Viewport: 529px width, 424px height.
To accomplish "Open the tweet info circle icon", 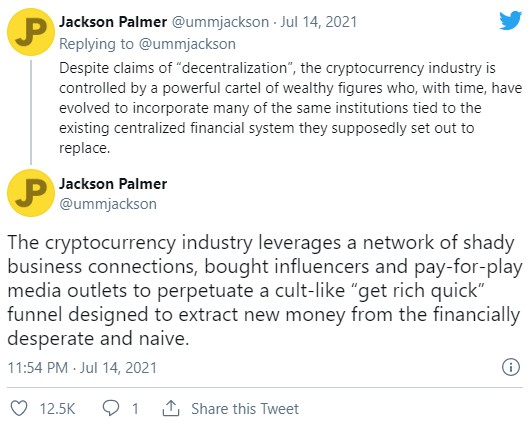I will tap(511, 367).
